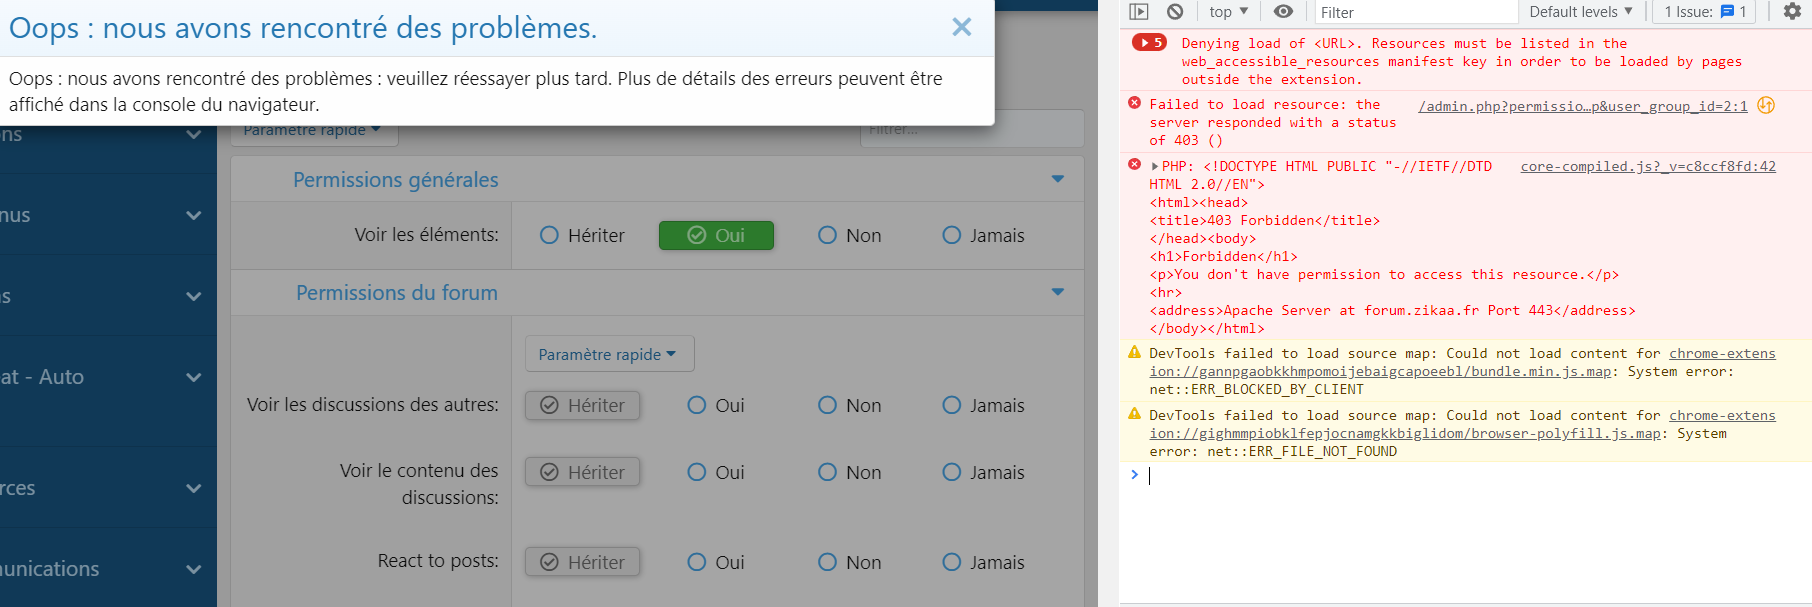Open live expression eye icon

pyautogui.click(x=1283, y=12)
